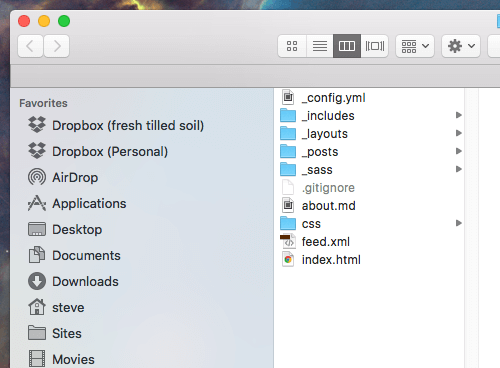The width and height of the screenshot is (500, 368).
Task: Select the column view button
Action: (x=347, y=46)
